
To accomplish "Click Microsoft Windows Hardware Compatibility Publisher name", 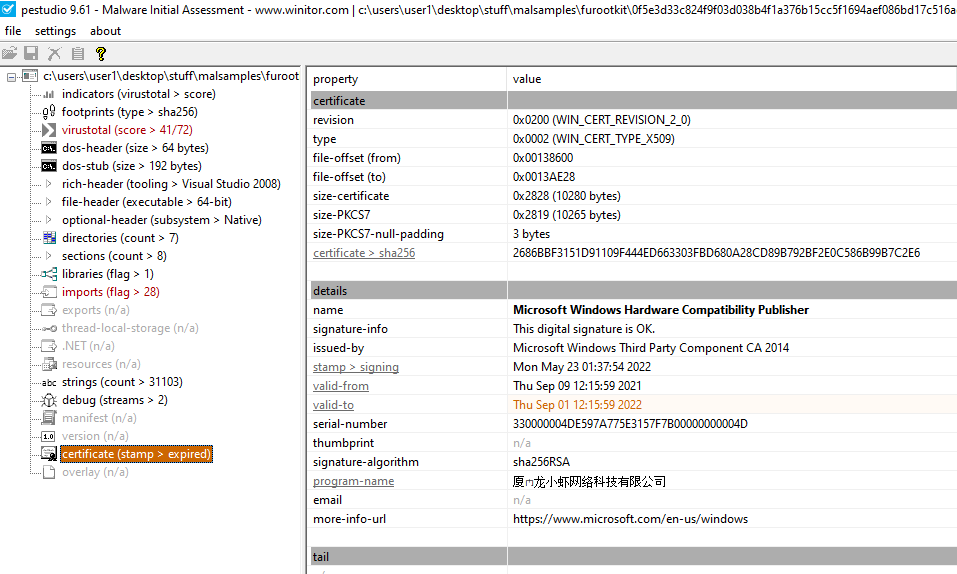I will [660, 310].
